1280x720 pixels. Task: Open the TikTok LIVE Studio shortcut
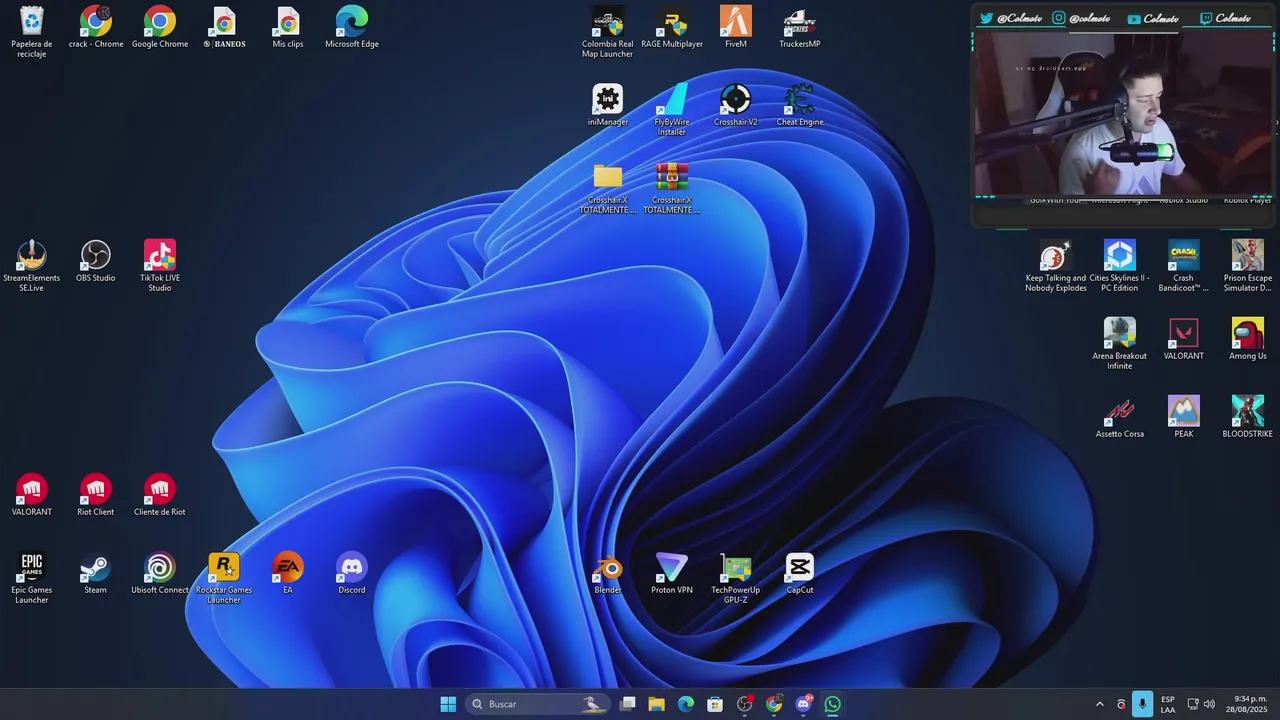click(160, 265)
